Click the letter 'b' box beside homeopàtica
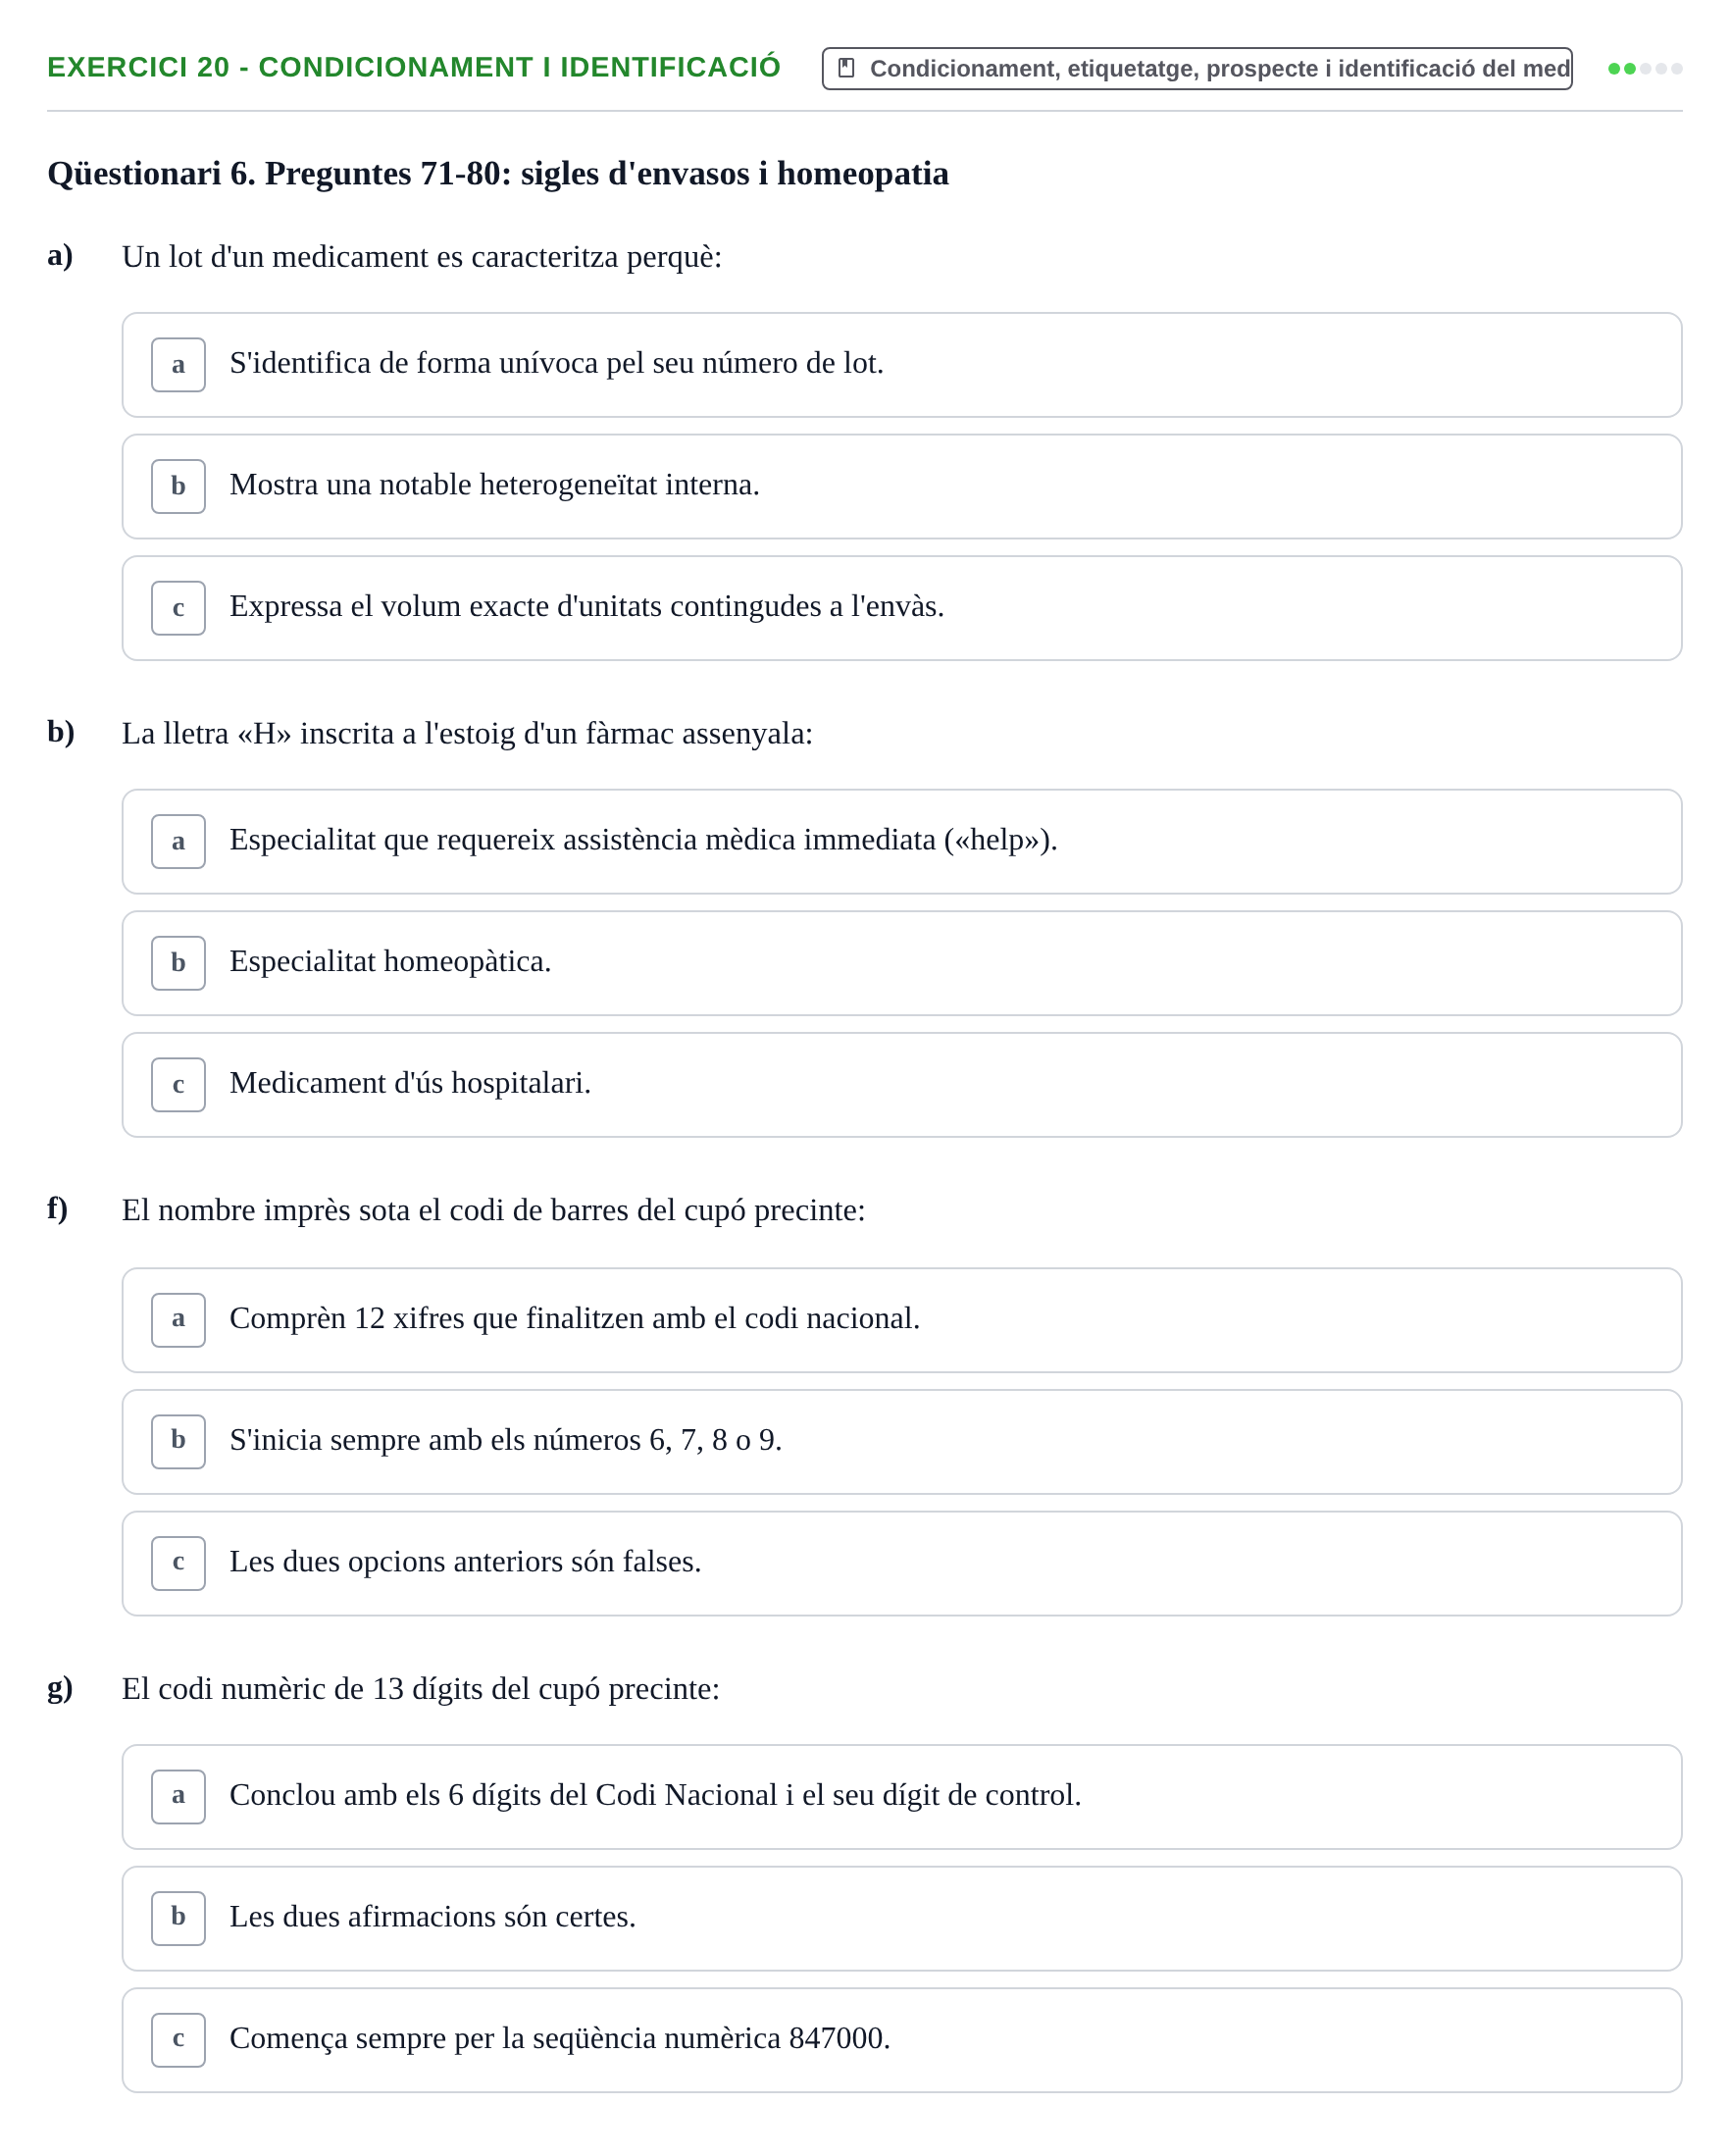Screen dimensions: 1730x2156 178,963
